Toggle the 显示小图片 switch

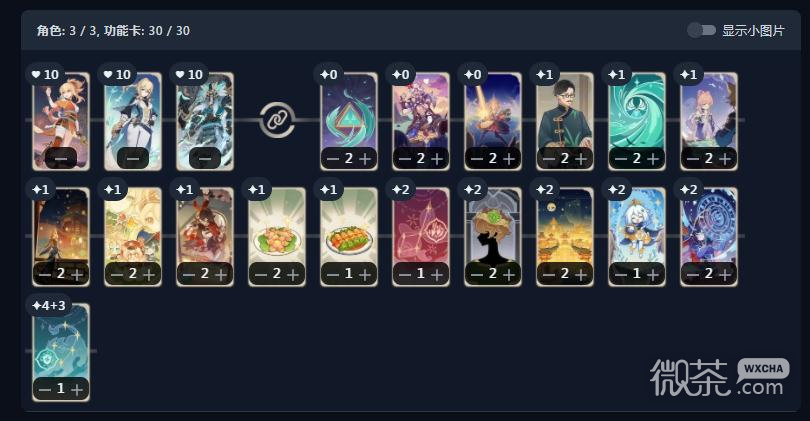coord(701,30)
